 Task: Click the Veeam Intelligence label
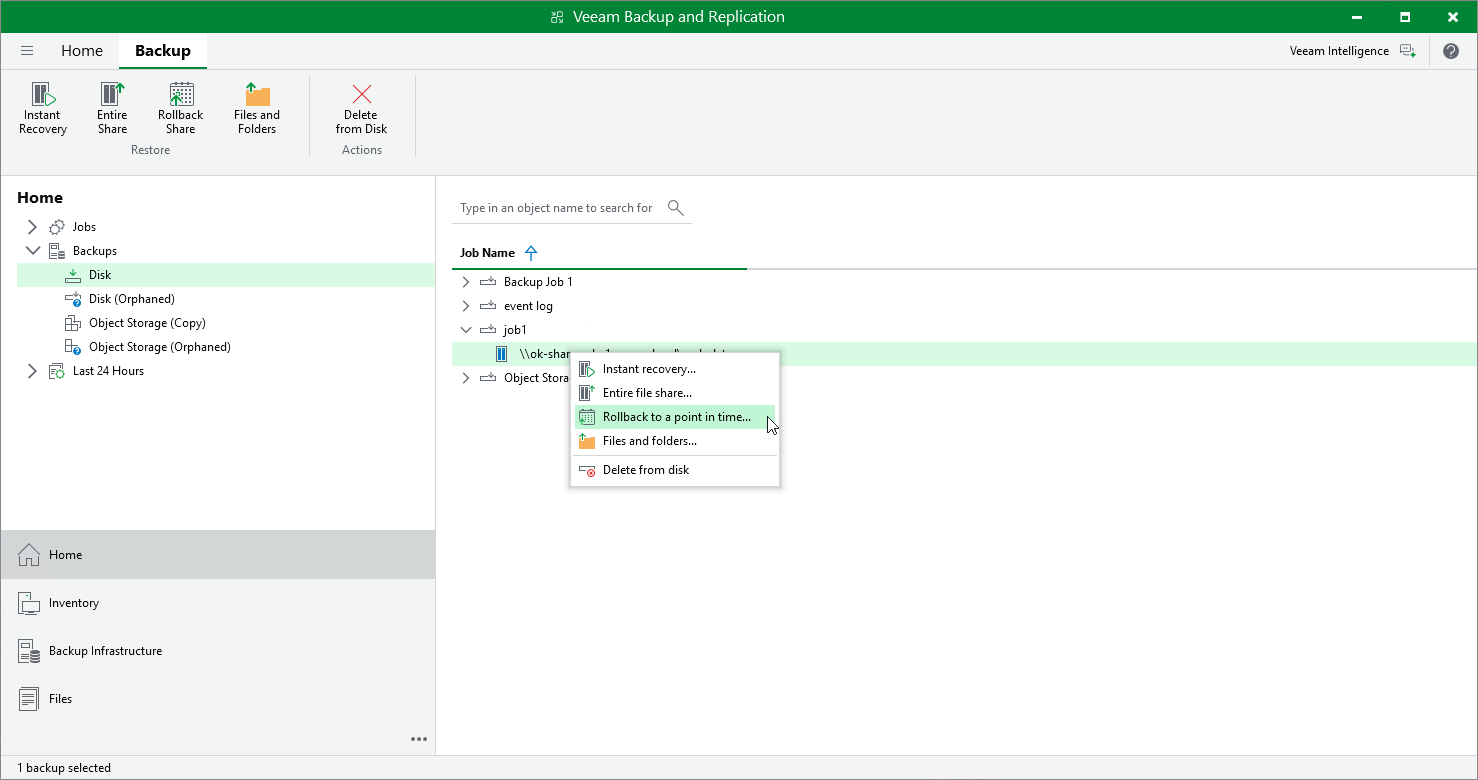[1339, 51]
